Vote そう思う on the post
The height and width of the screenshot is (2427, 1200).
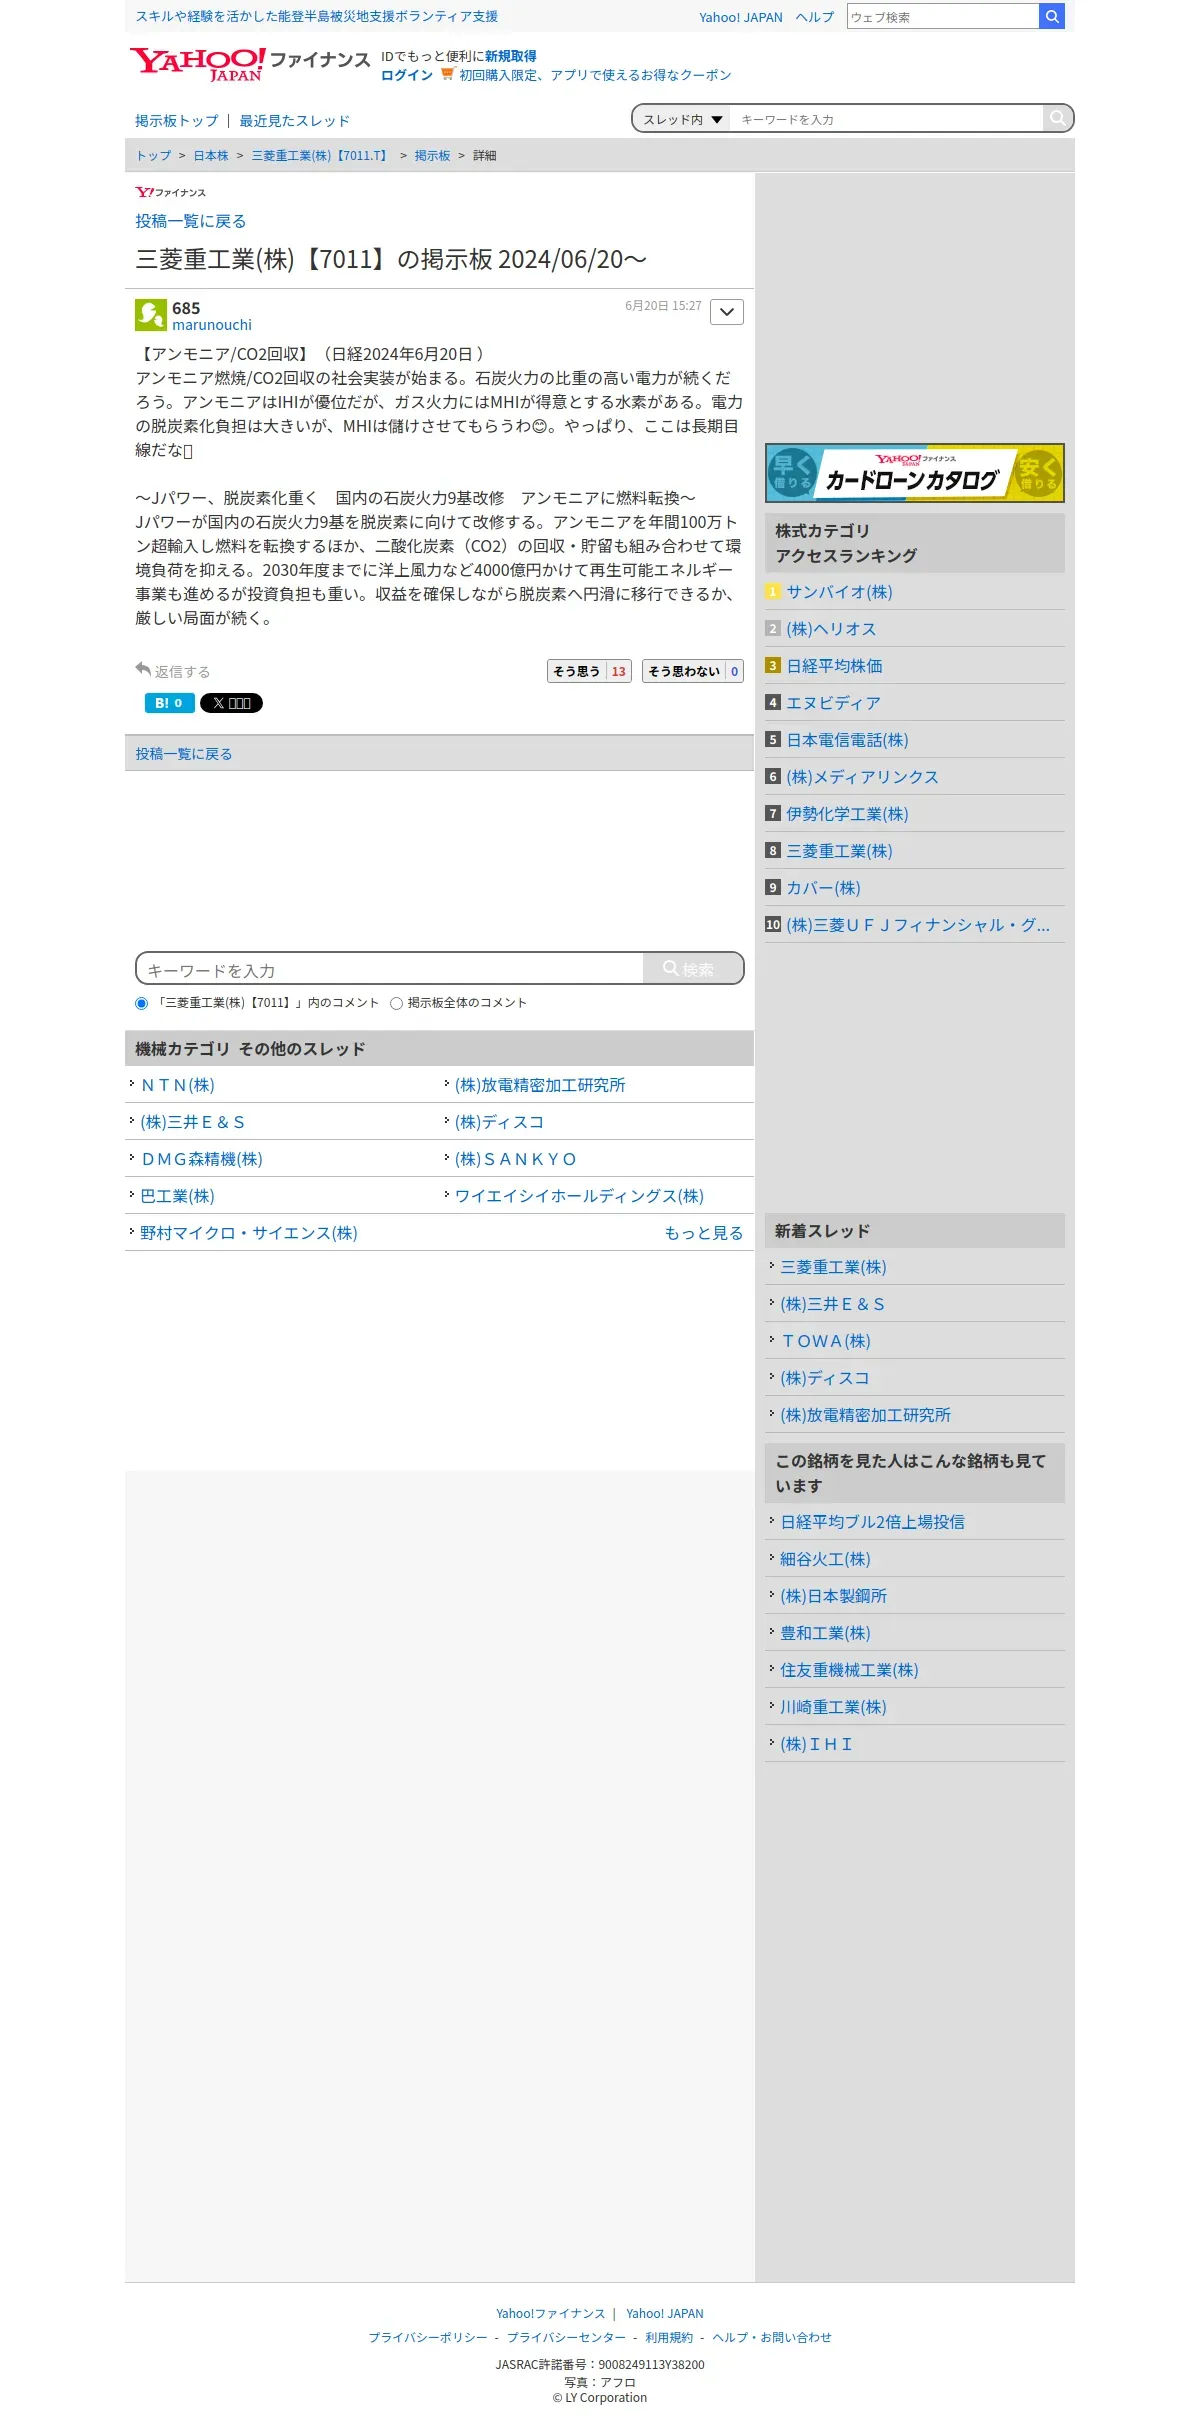click(589, 671)
